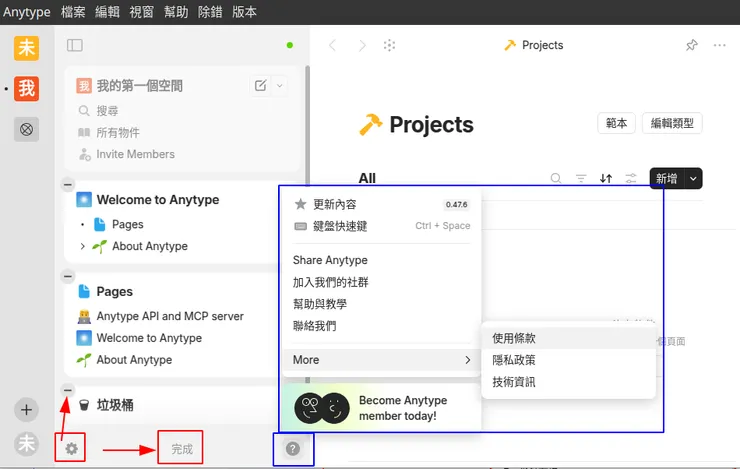Remove the Welcome to Anytype widget minus button
Screen dimensions: 740x469
click(68, 184)
